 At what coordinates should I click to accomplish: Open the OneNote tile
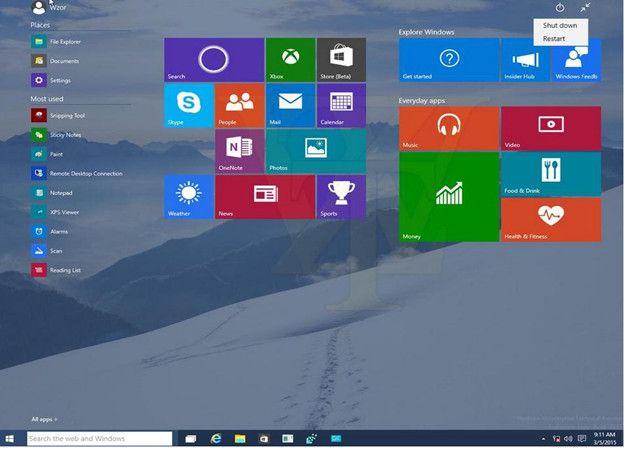(x=240, y=150)
